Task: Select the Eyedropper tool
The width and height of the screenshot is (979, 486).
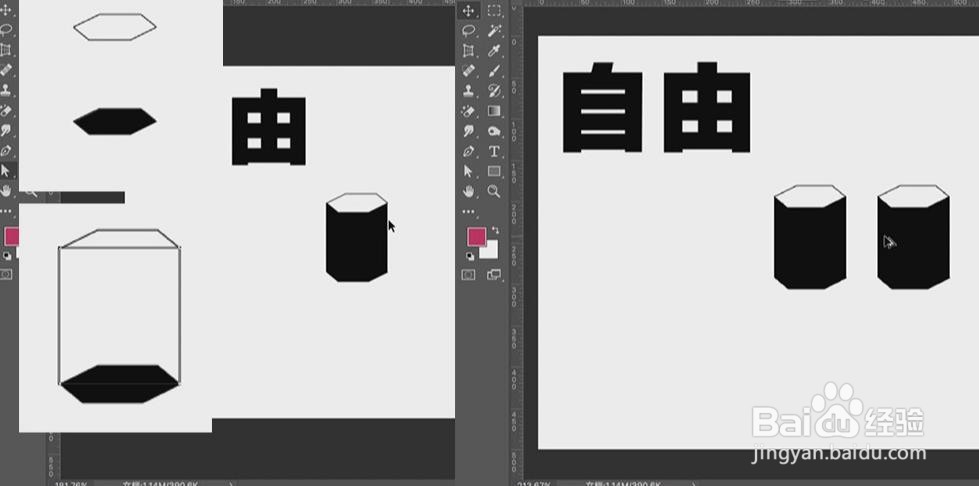Action: point(494,51)
